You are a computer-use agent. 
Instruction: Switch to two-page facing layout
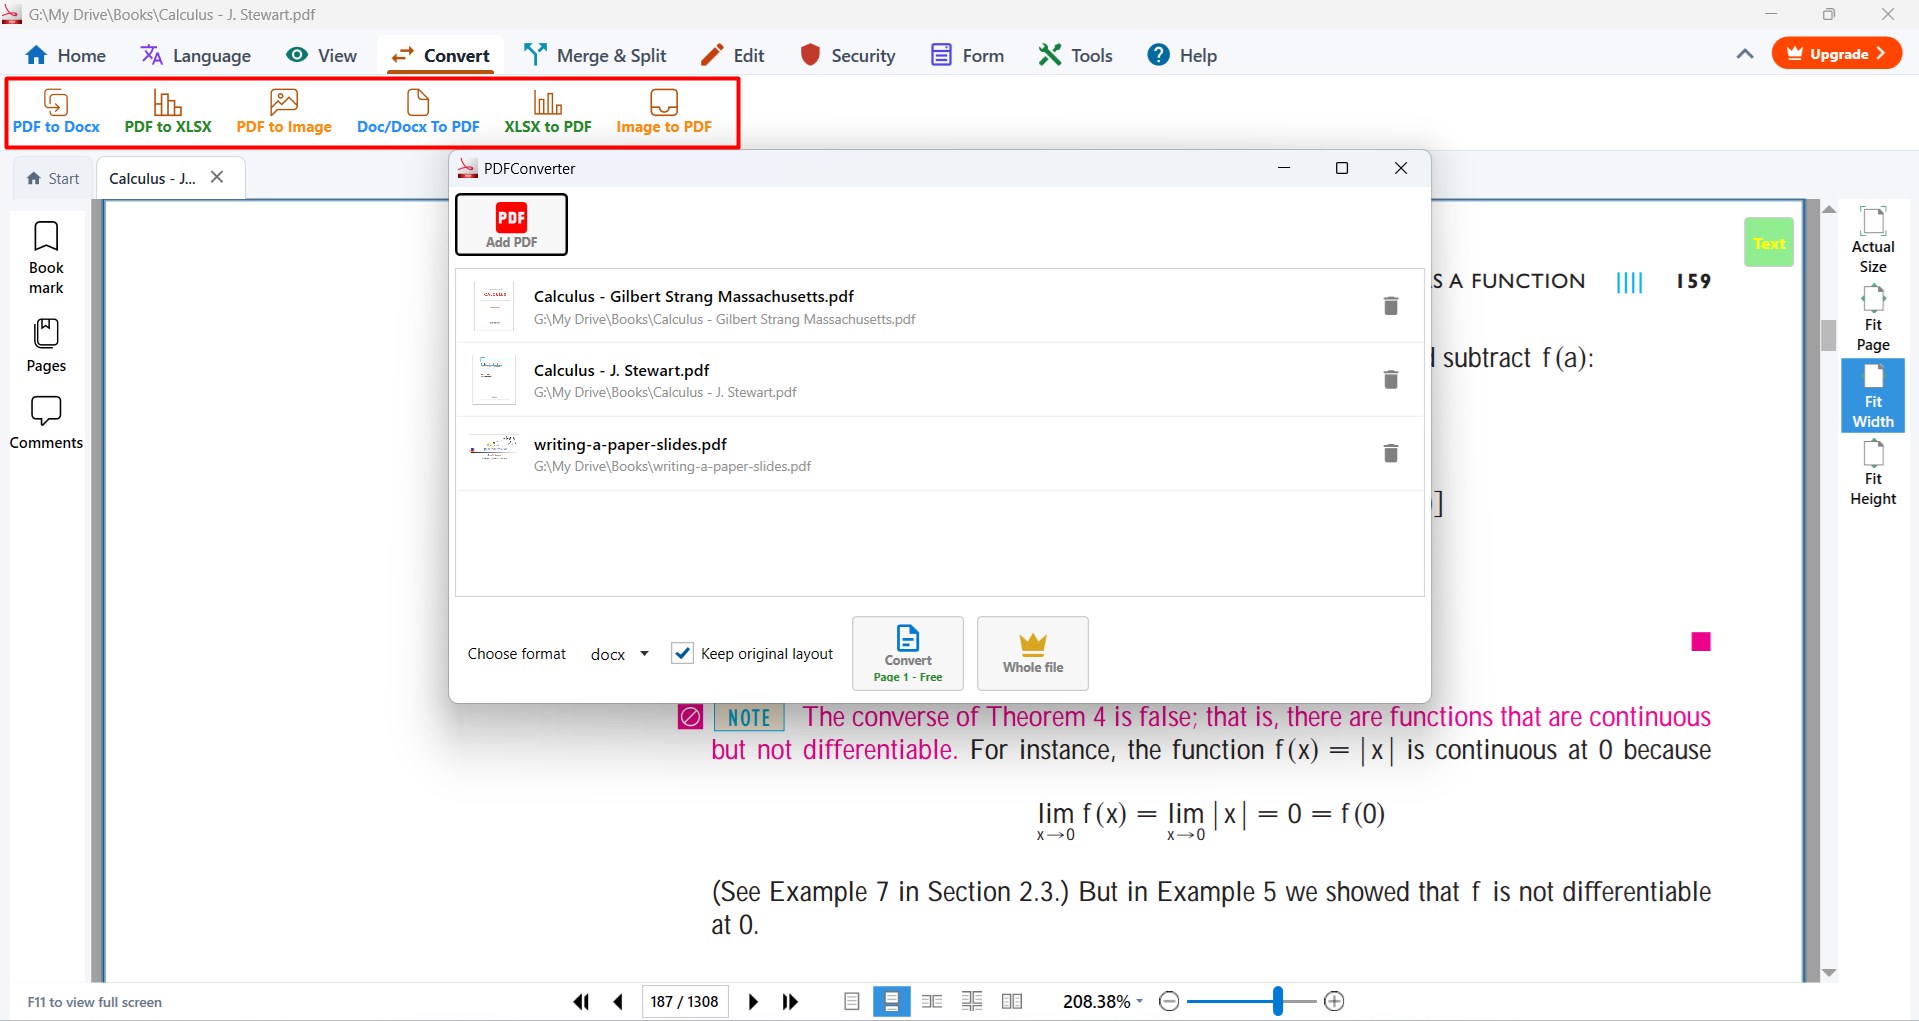[x=932, y=1001]
